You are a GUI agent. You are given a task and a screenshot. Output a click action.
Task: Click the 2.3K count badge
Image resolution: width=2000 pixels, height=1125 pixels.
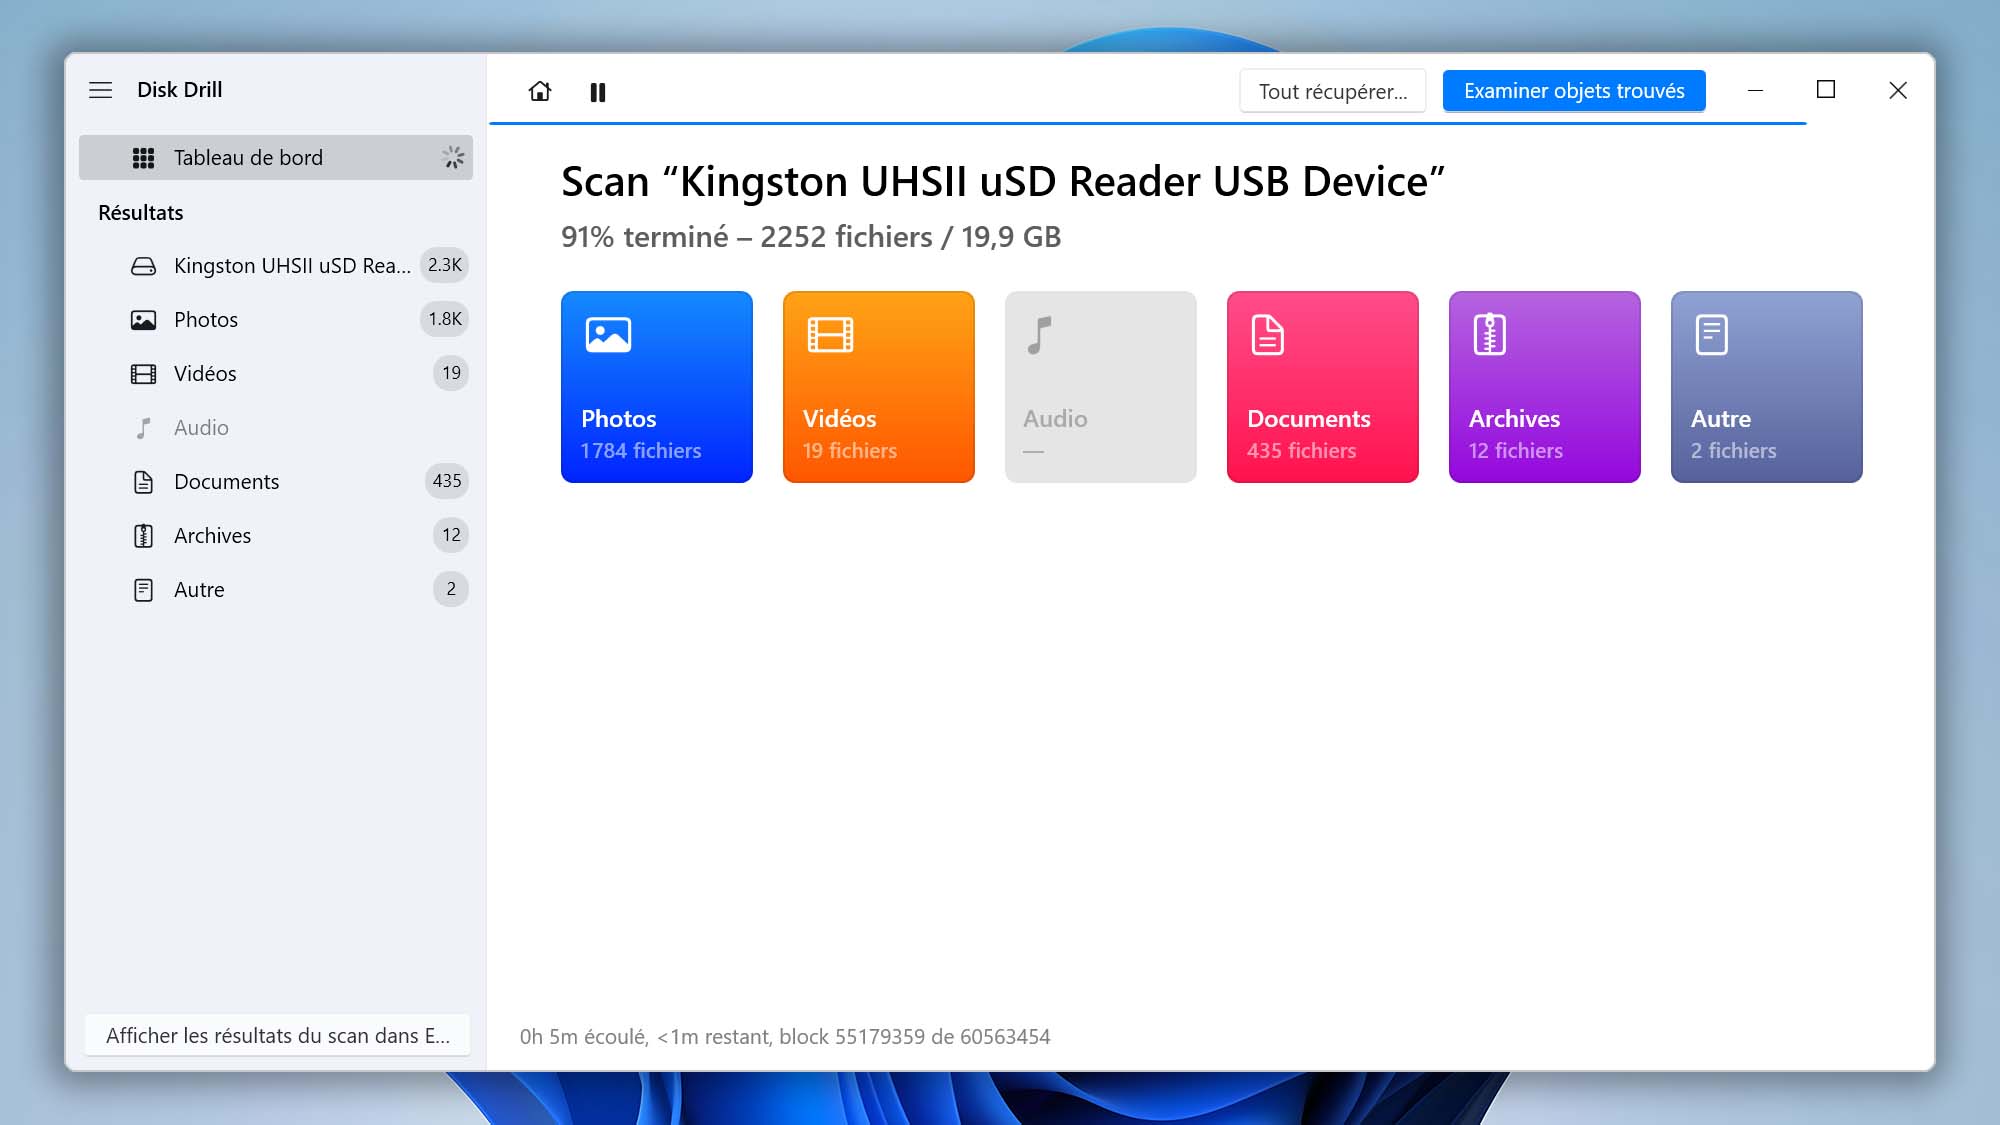point(444,265)
